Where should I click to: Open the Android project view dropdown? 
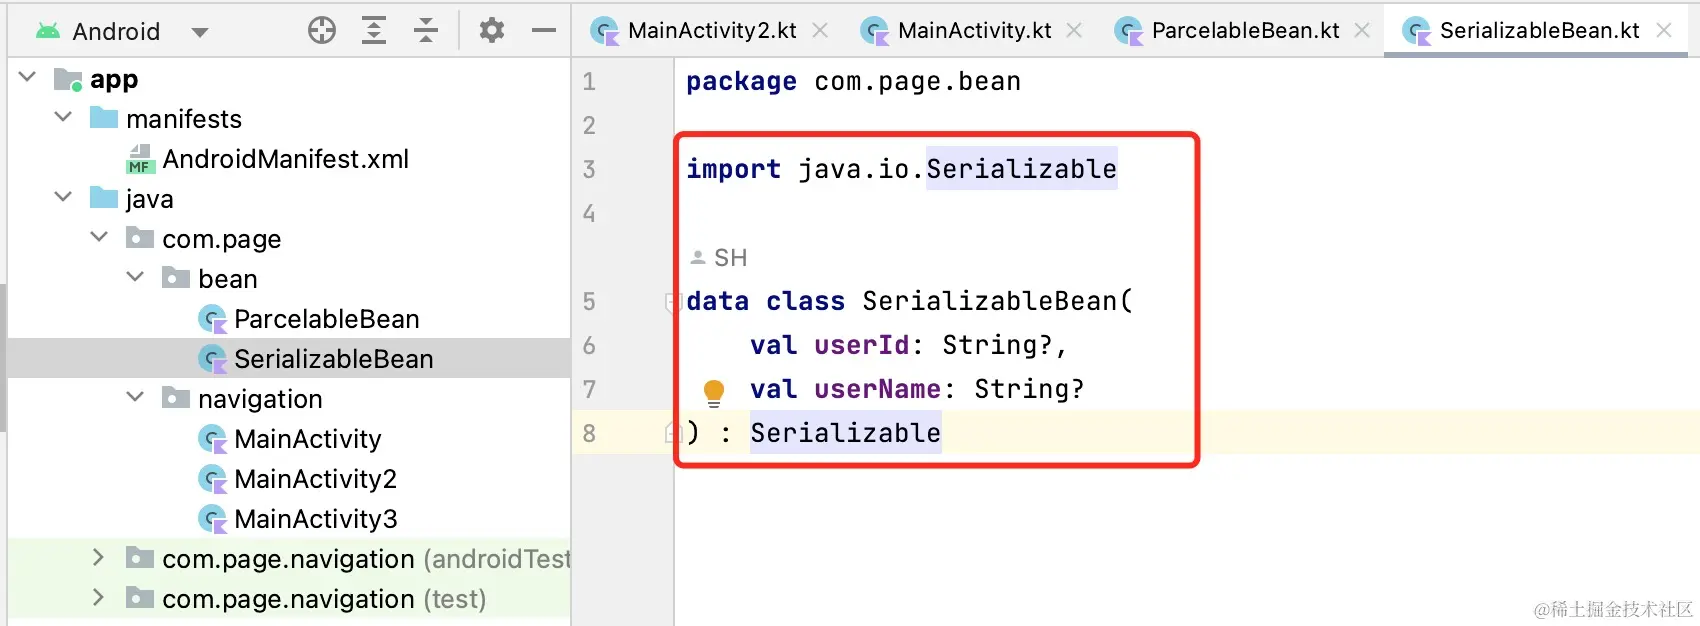pyautogui.click(x=200, y=32)
